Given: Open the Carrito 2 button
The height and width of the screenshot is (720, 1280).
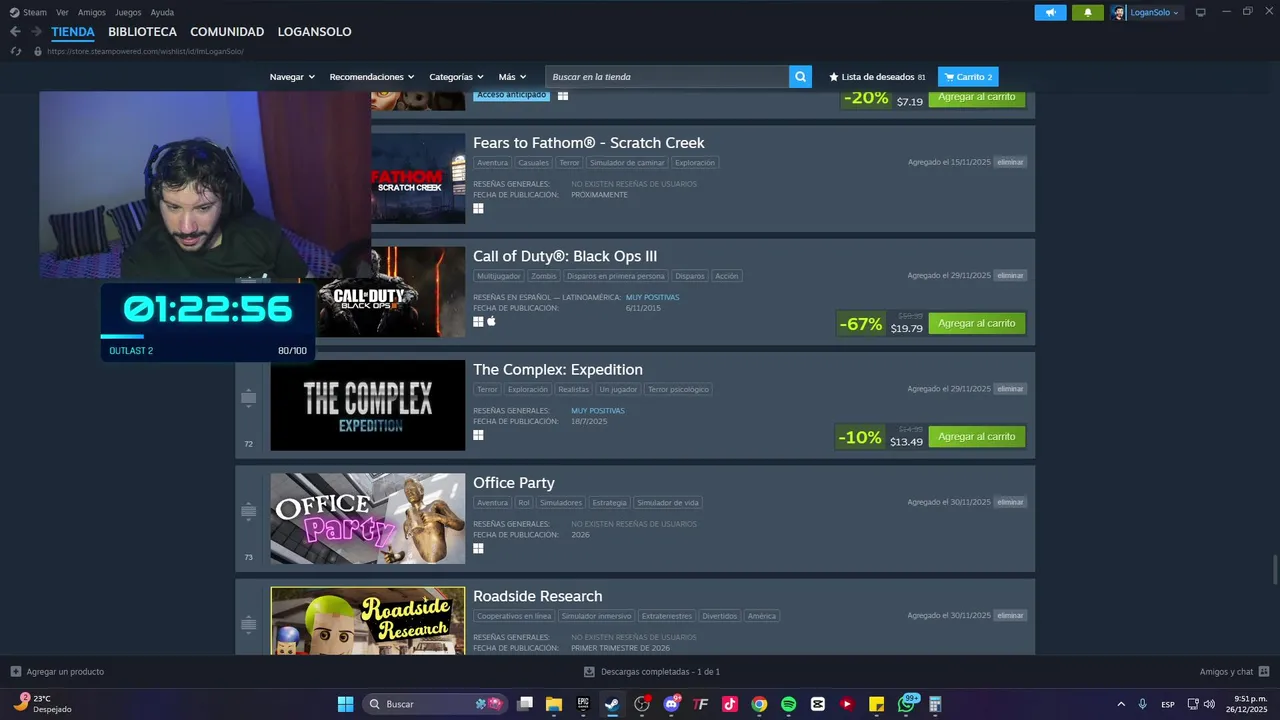Looking at the screenshot, I should pos(968,77).
